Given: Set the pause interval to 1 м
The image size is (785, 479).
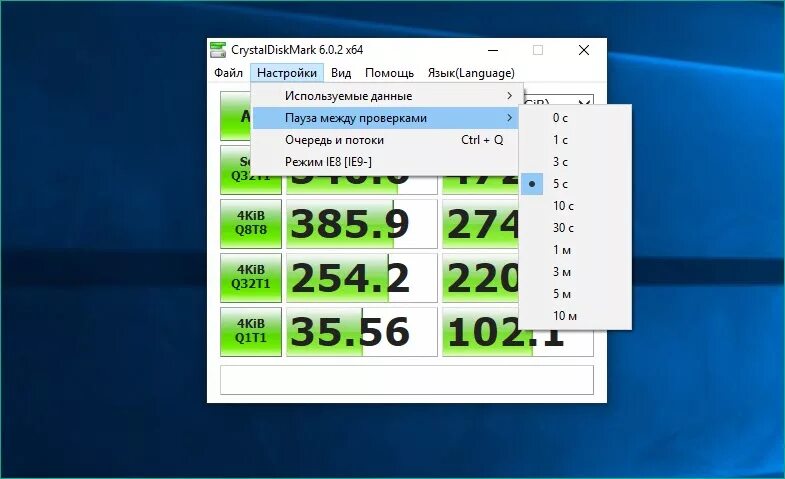Looking at the screenshot, I should click(x=575, y=250).
